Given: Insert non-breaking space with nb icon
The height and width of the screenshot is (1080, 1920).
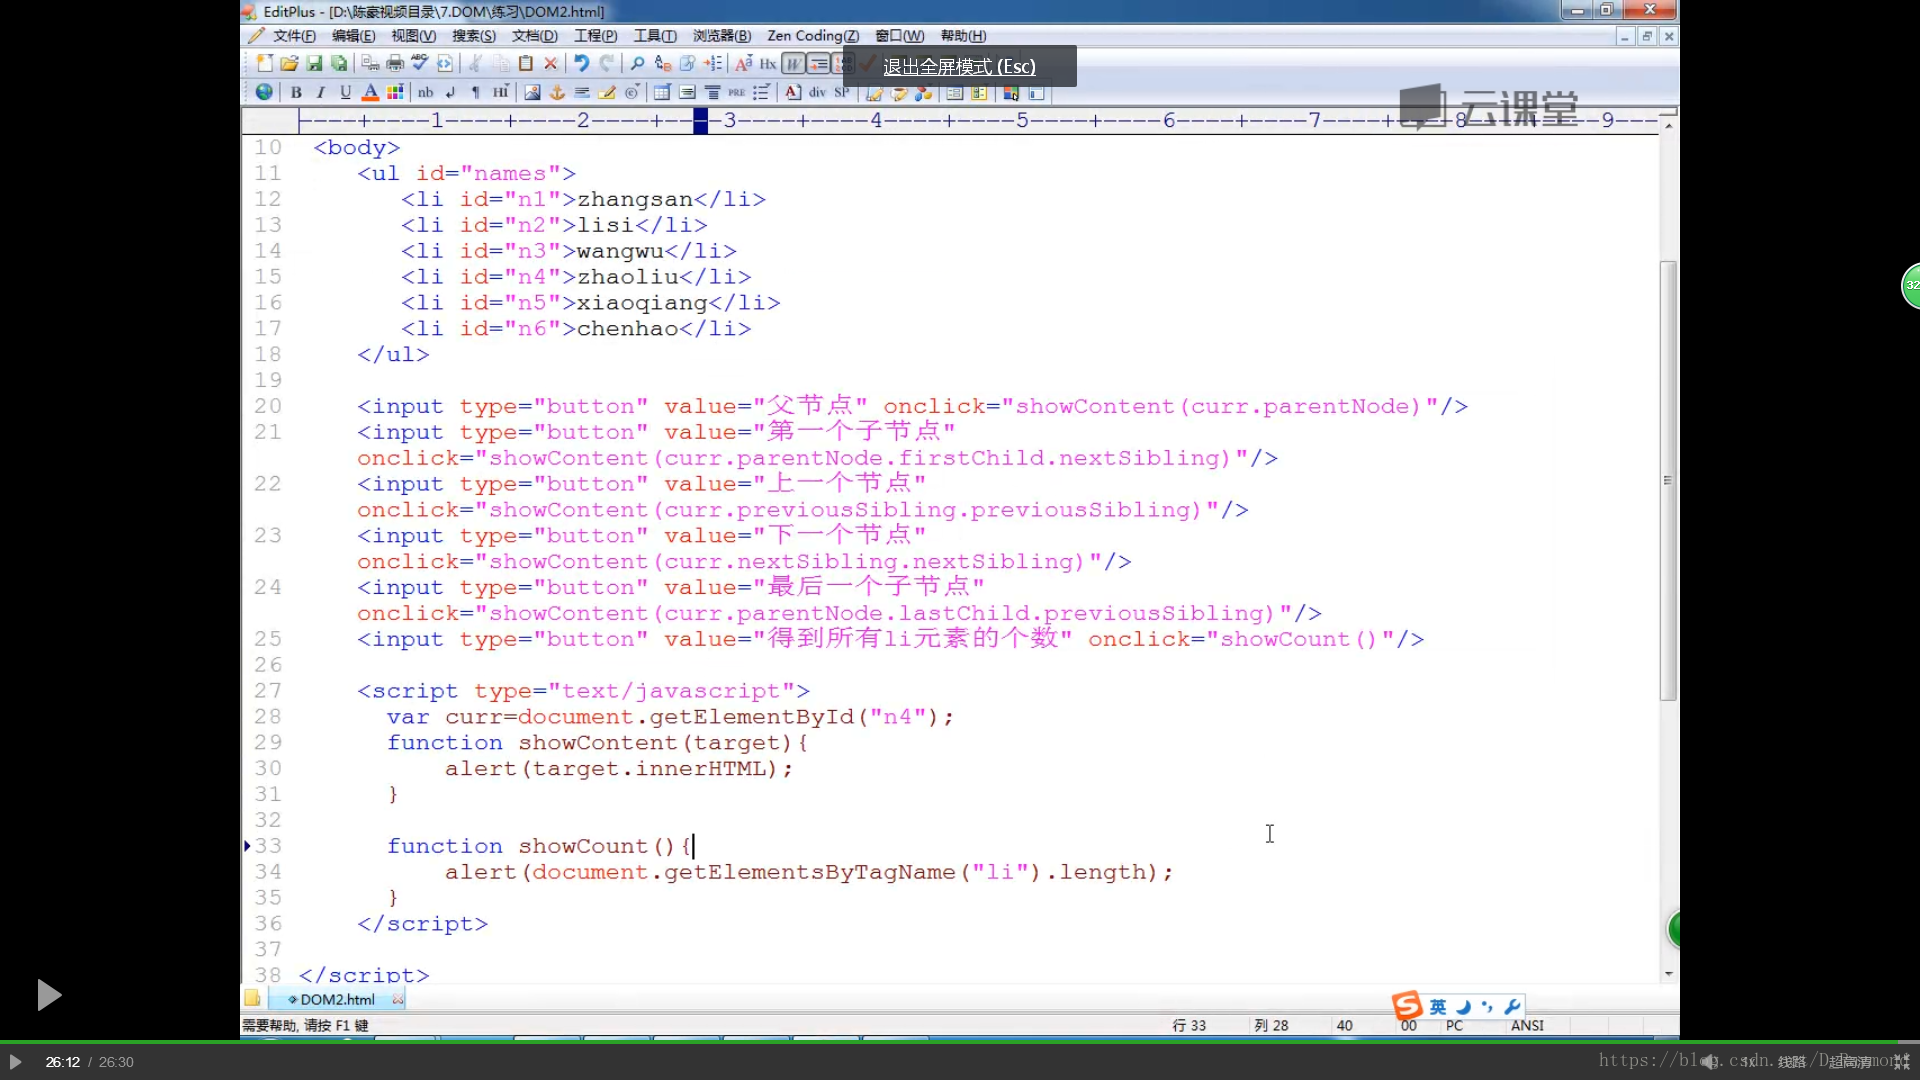Looking at the screenshot, I should pyautogui.click(x=425, y=92).
